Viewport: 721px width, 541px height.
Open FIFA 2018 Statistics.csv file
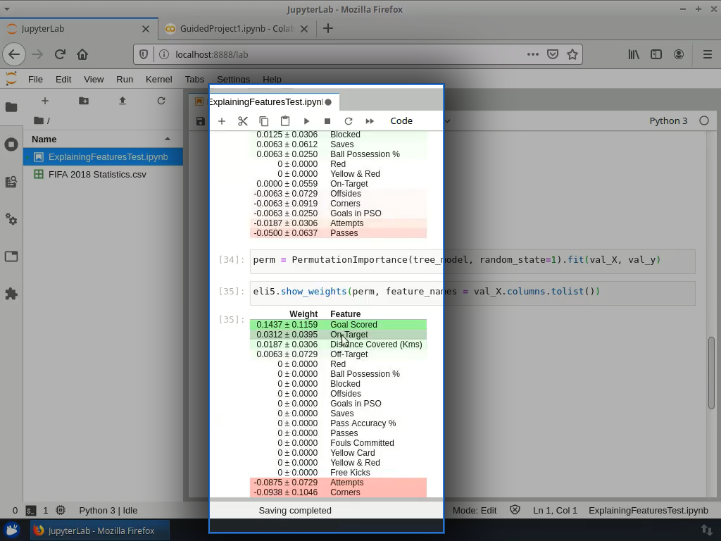pyautogui.click(x=103, y=174)
